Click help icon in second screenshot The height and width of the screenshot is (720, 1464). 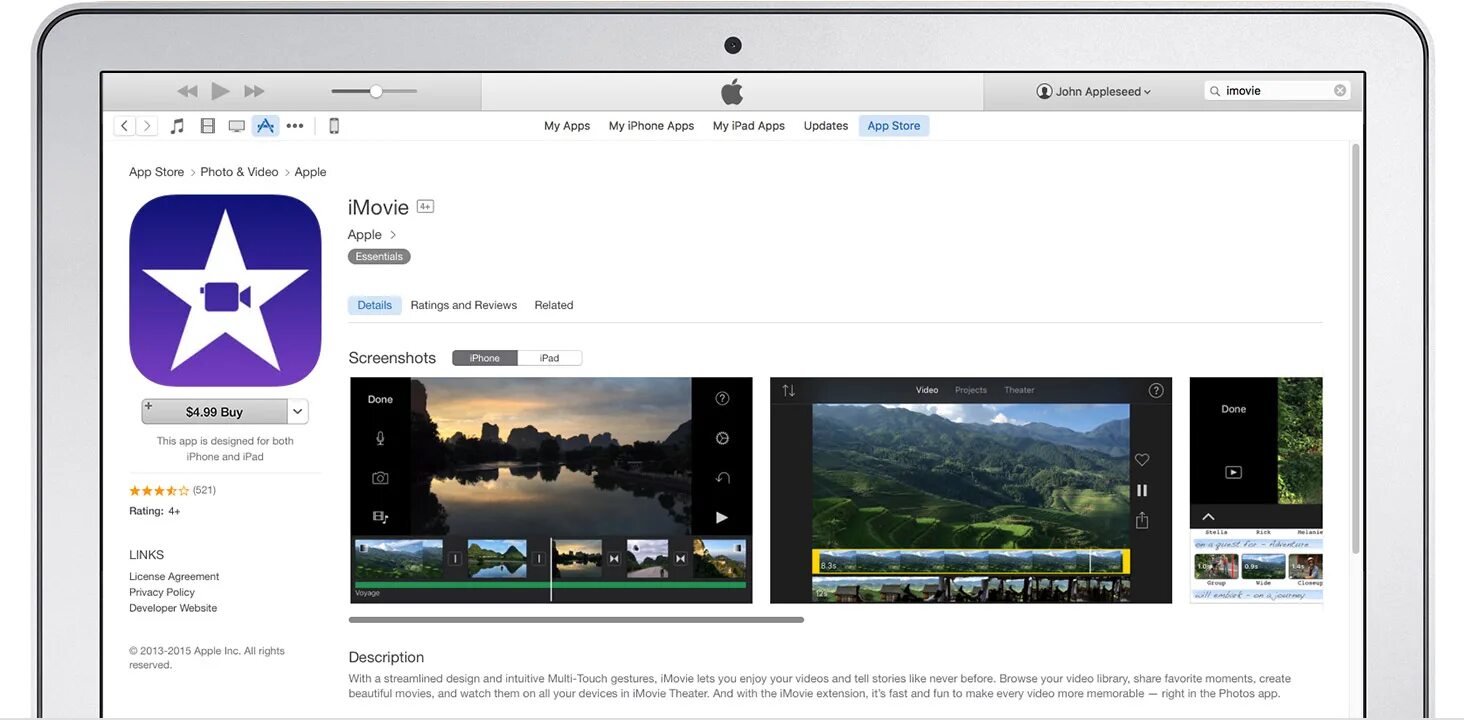pyautogui.click(x=1156, y=391)
